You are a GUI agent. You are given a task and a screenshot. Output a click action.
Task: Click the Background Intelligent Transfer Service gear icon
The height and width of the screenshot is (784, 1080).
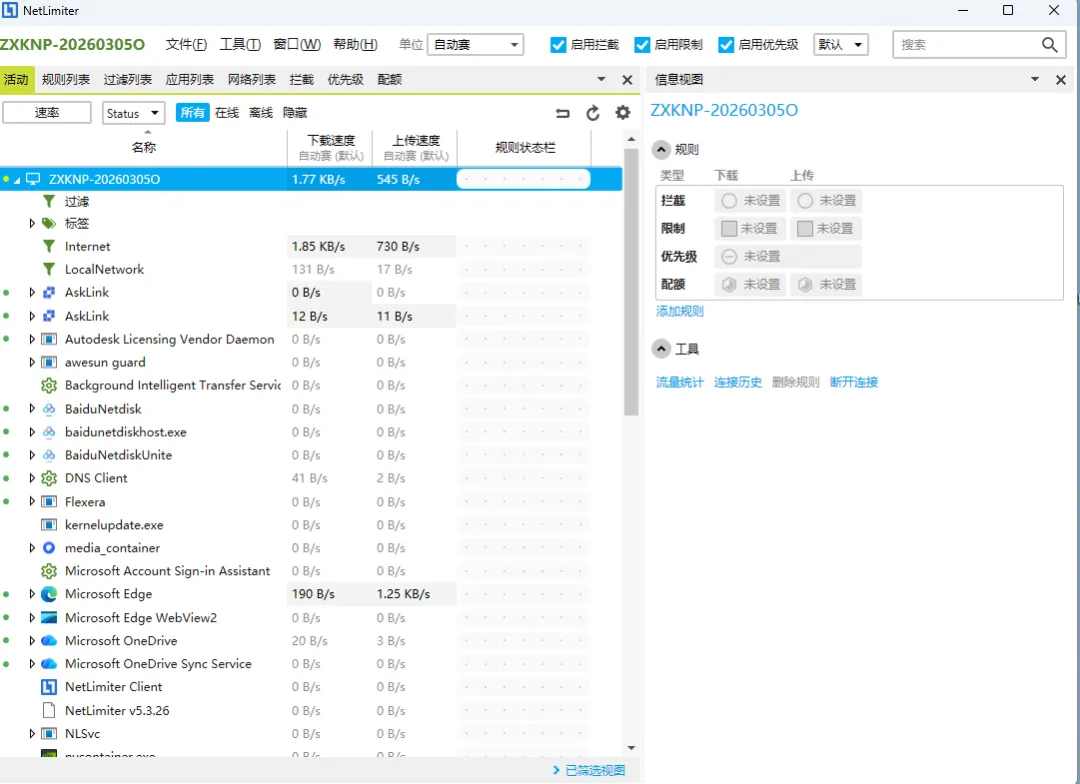[x=49, y=385]
